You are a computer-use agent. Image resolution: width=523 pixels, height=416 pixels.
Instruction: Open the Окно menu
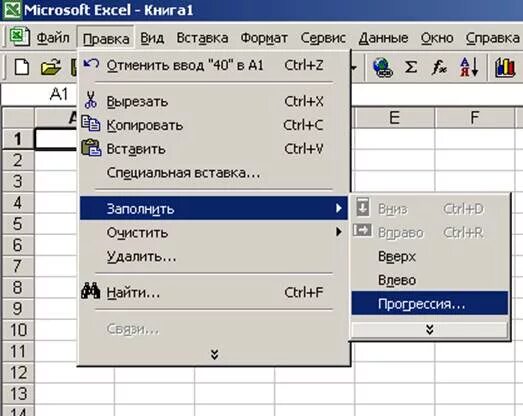pos(437,38)
